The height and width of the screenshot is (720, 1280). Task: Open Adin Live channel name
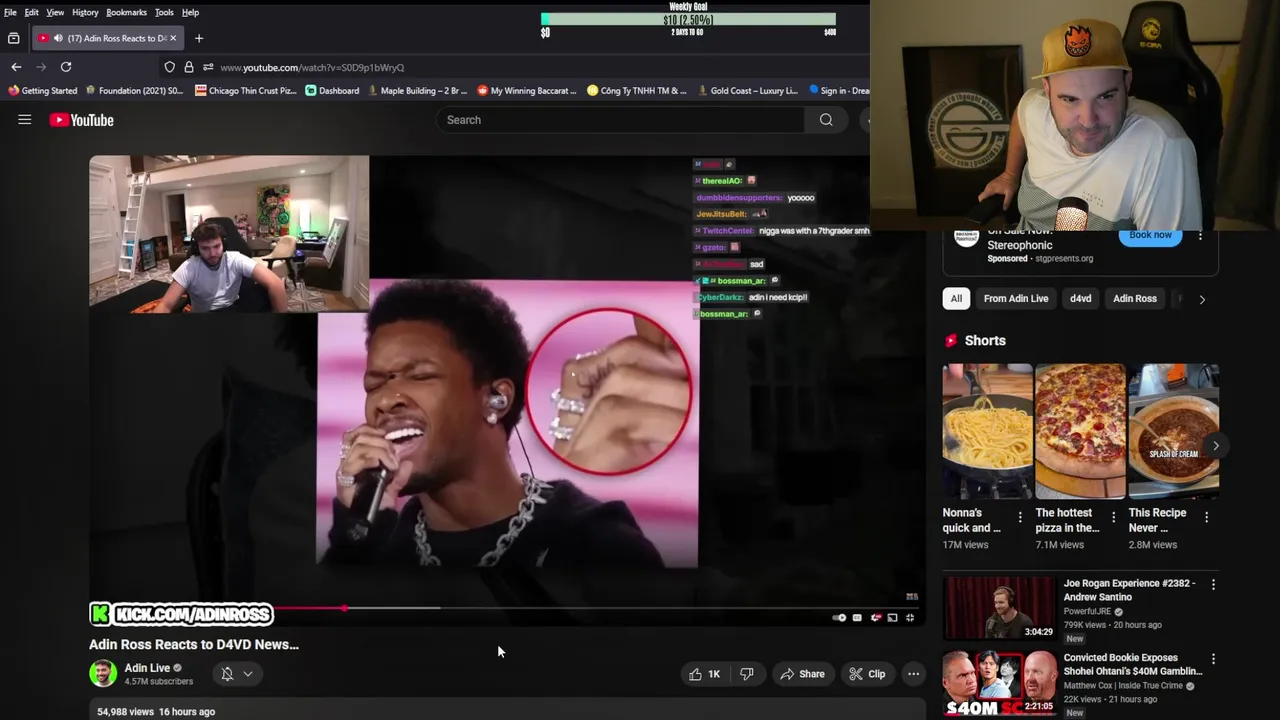coord(147,668)
